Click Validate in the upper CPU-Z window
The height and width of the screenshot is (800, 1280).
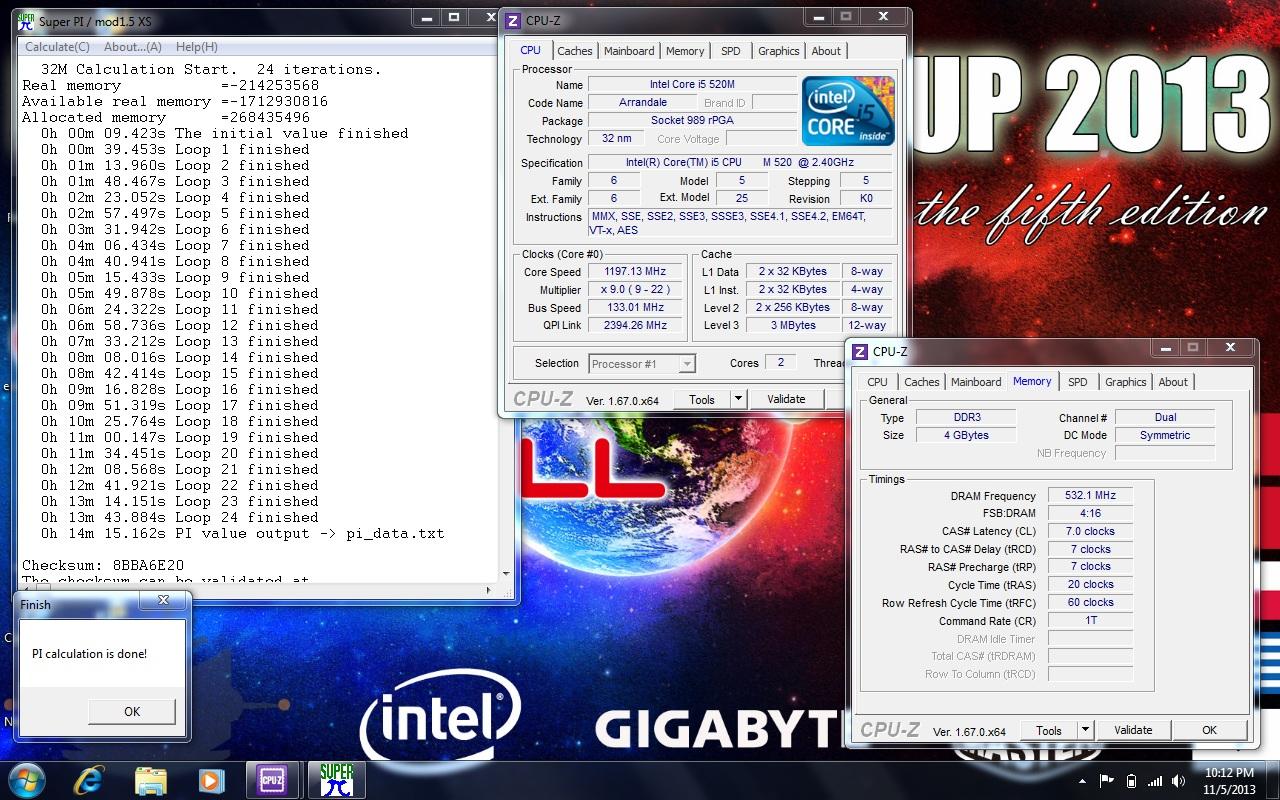coord(786,399)
